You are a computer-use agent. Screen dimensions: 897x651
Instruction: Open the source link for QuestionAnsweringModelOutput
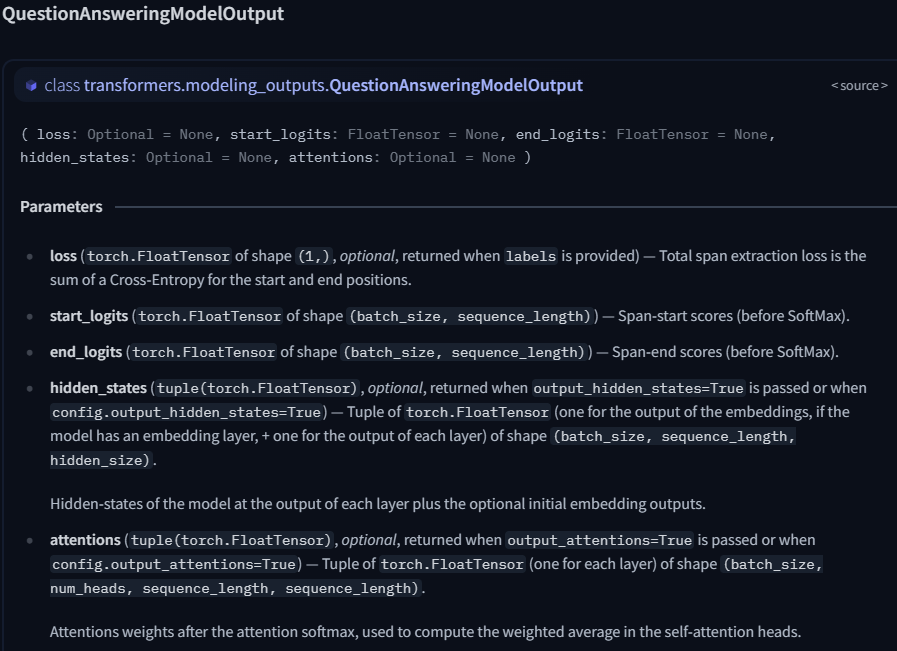(859, 86)
